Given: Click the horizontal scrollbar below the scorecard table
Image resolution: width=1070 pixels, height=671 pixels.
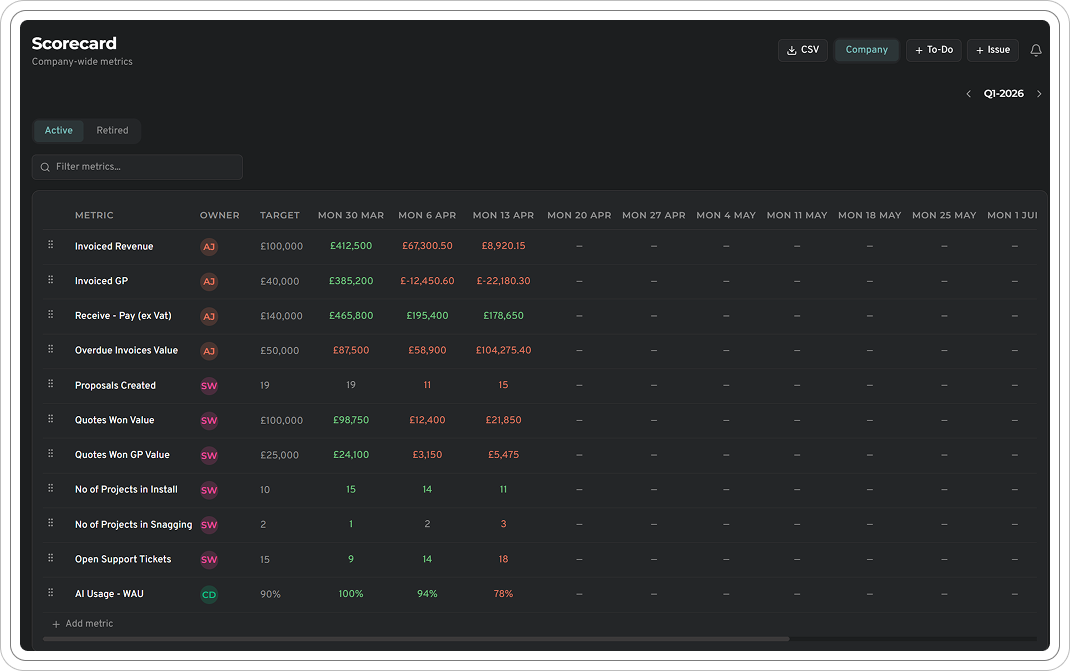Looking at the screenshot, I should (420, 639).
